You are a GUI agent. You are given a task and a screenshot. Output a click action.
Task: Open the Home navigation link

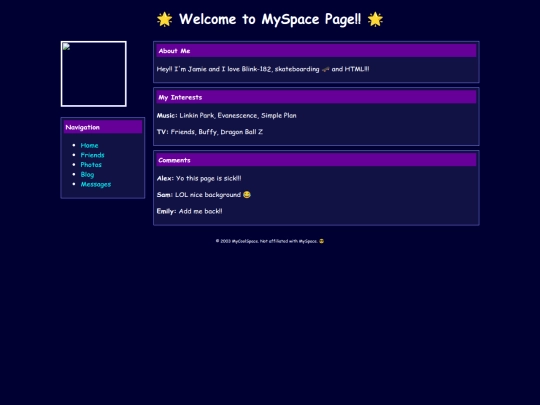(89, 145)
